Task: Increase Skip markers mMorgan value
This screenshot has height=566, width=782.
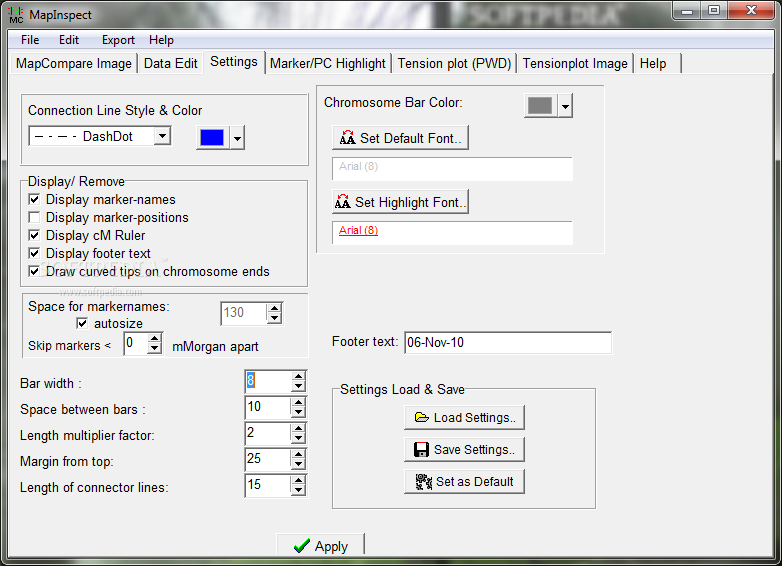Action: 155,339
